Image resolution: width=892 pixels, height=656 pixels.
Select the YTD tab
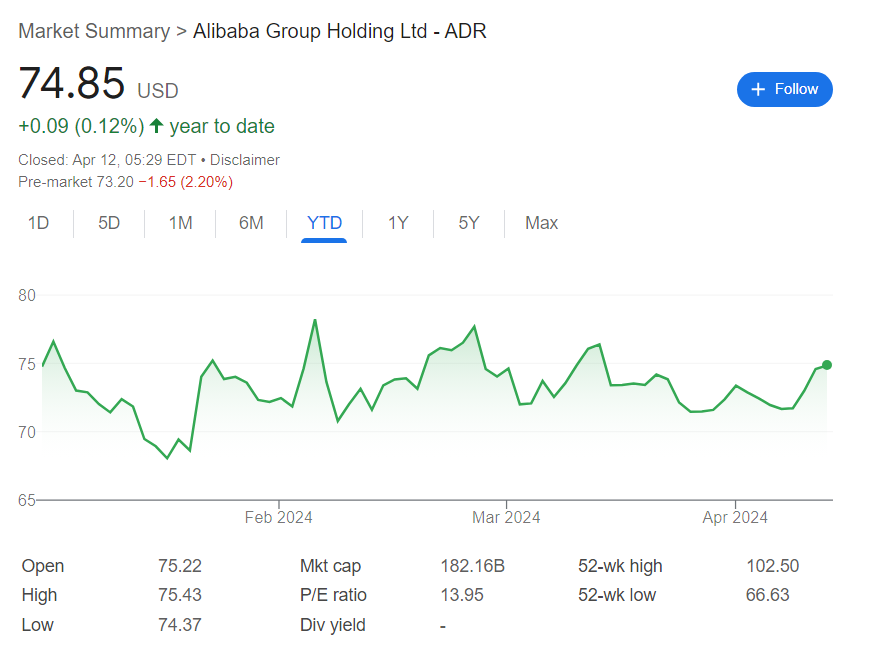(x=324, y=223)
